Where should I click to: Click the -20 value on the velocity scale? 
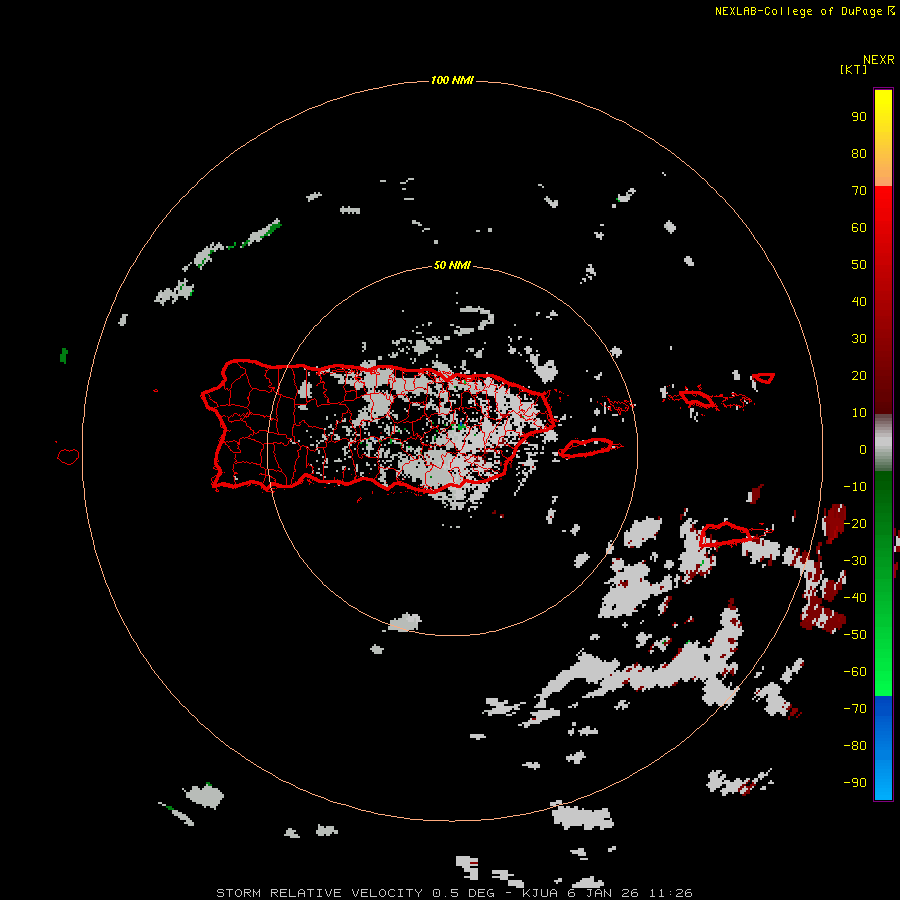(x=855, y=523)
